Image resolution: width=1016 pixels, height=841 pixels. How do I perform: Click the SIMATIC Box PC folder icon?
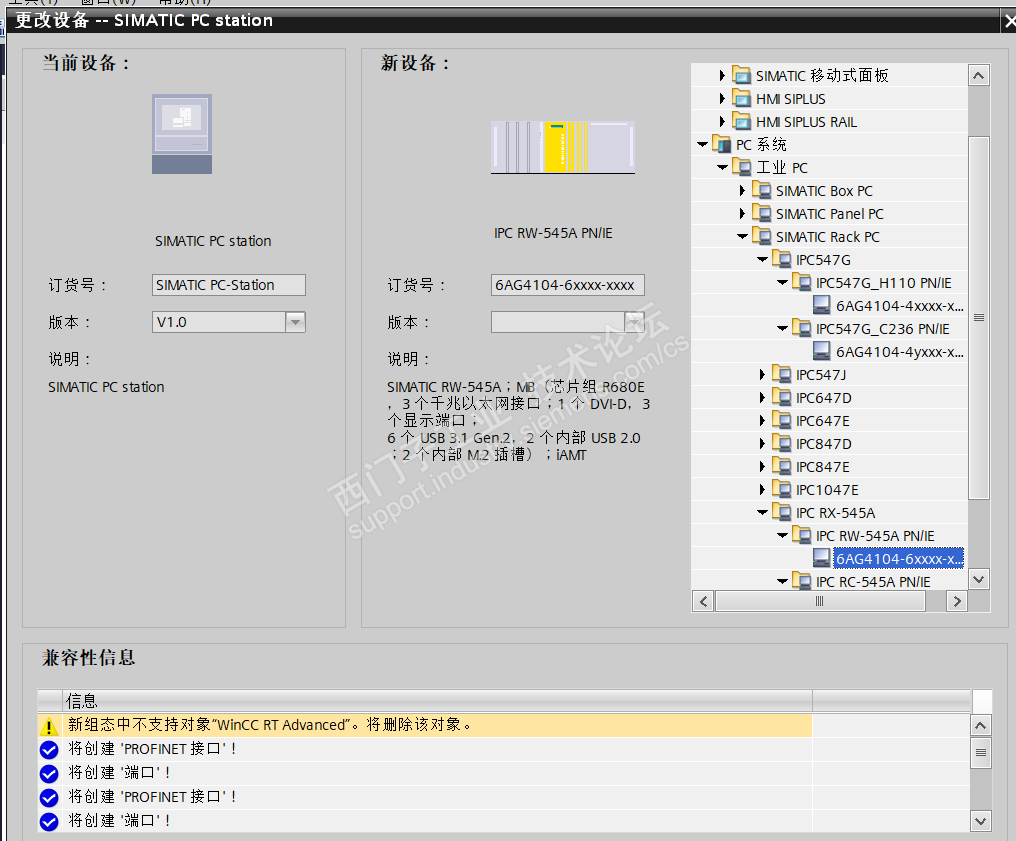point(761,190)
